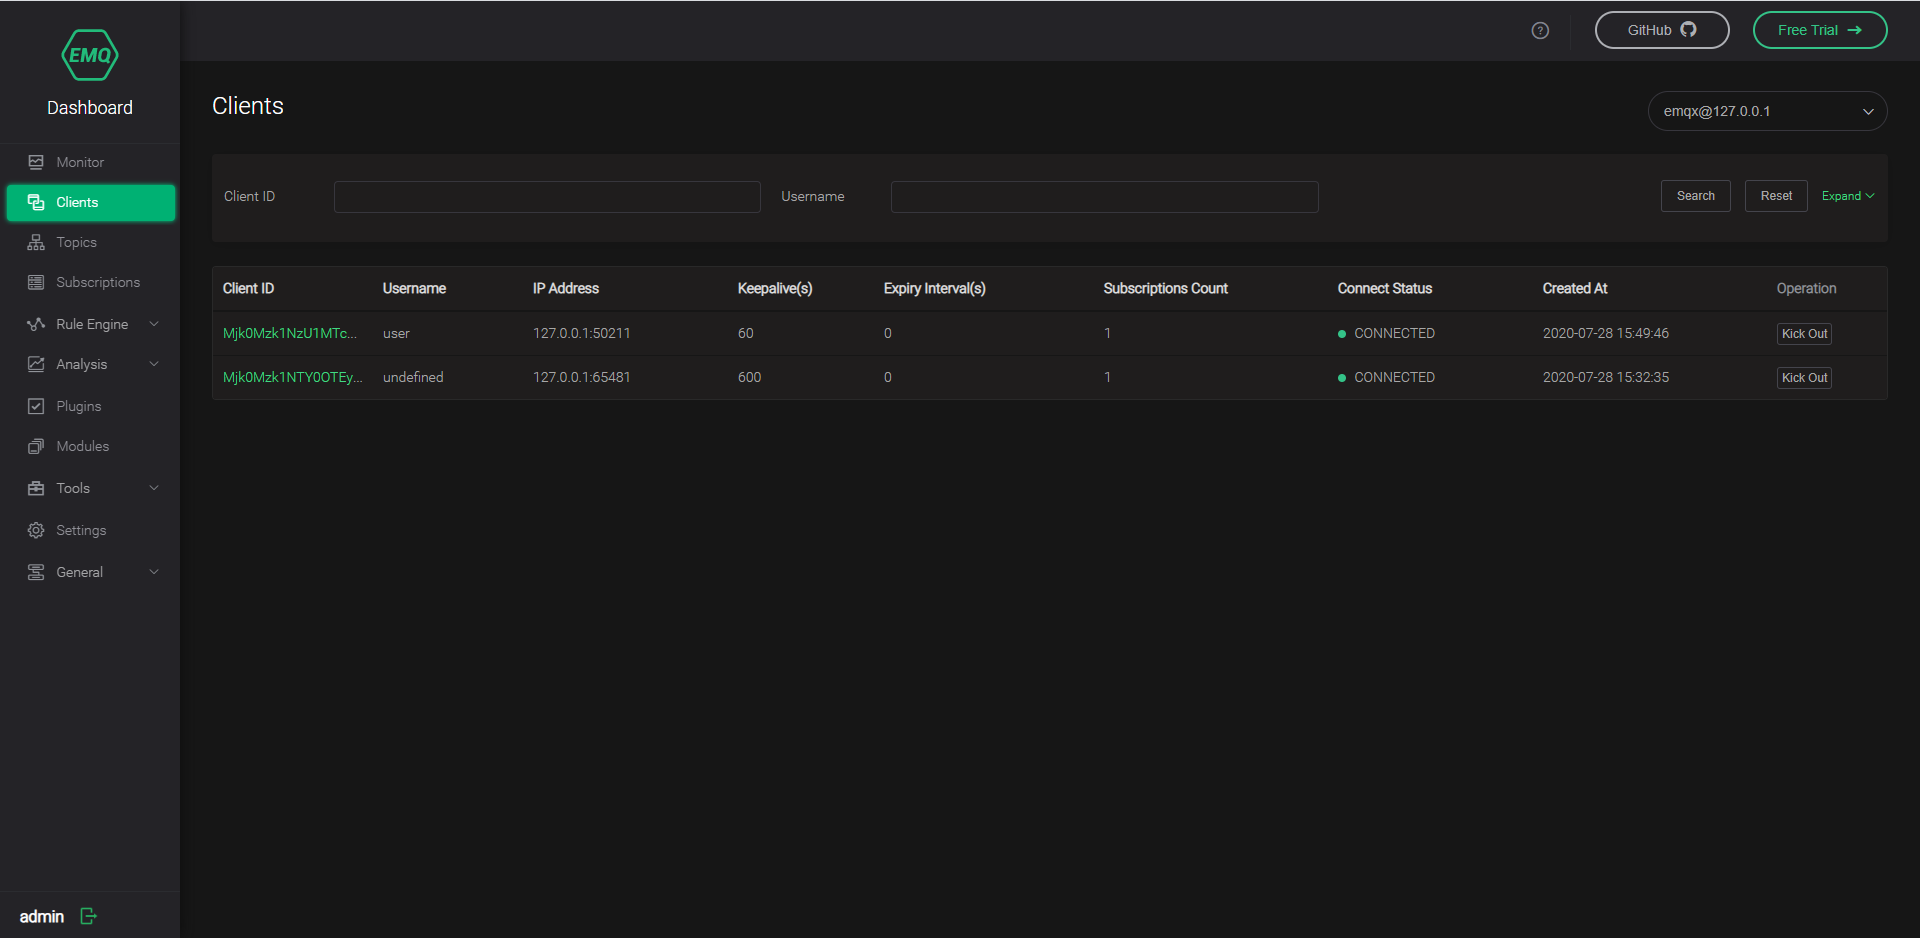The width and height of the screenshot is (1920, 938).
Task: Click the EMQ hexagon logo
Action: (x=89, y=55)
